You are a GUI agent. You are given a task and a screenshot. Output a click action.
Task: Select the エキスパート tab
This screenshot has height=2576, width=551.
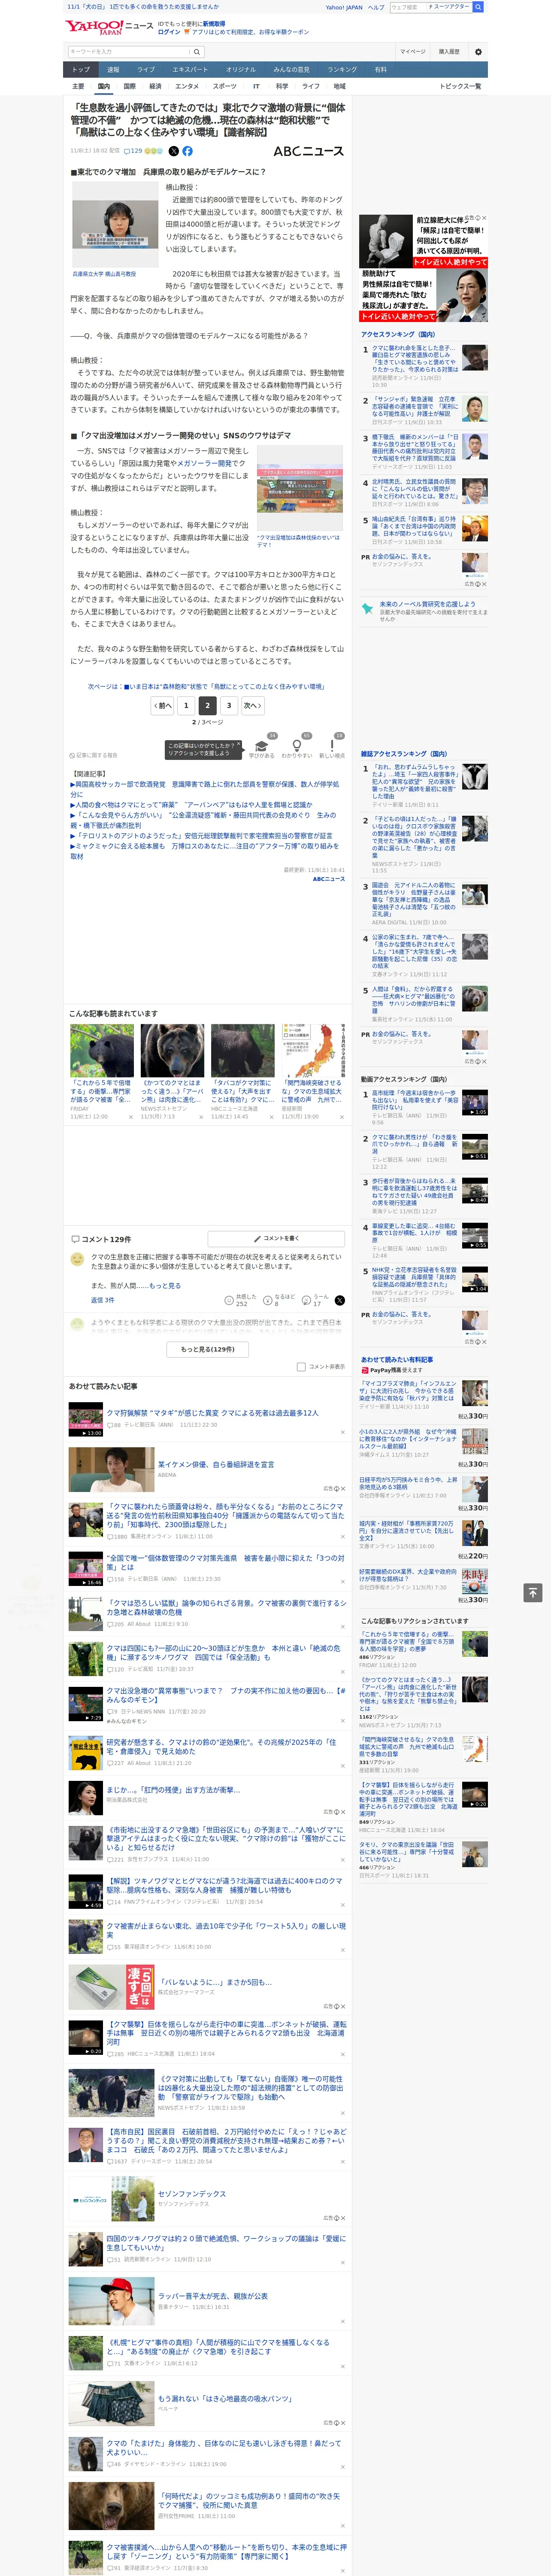pyautogui.click(x=190, y=70)
